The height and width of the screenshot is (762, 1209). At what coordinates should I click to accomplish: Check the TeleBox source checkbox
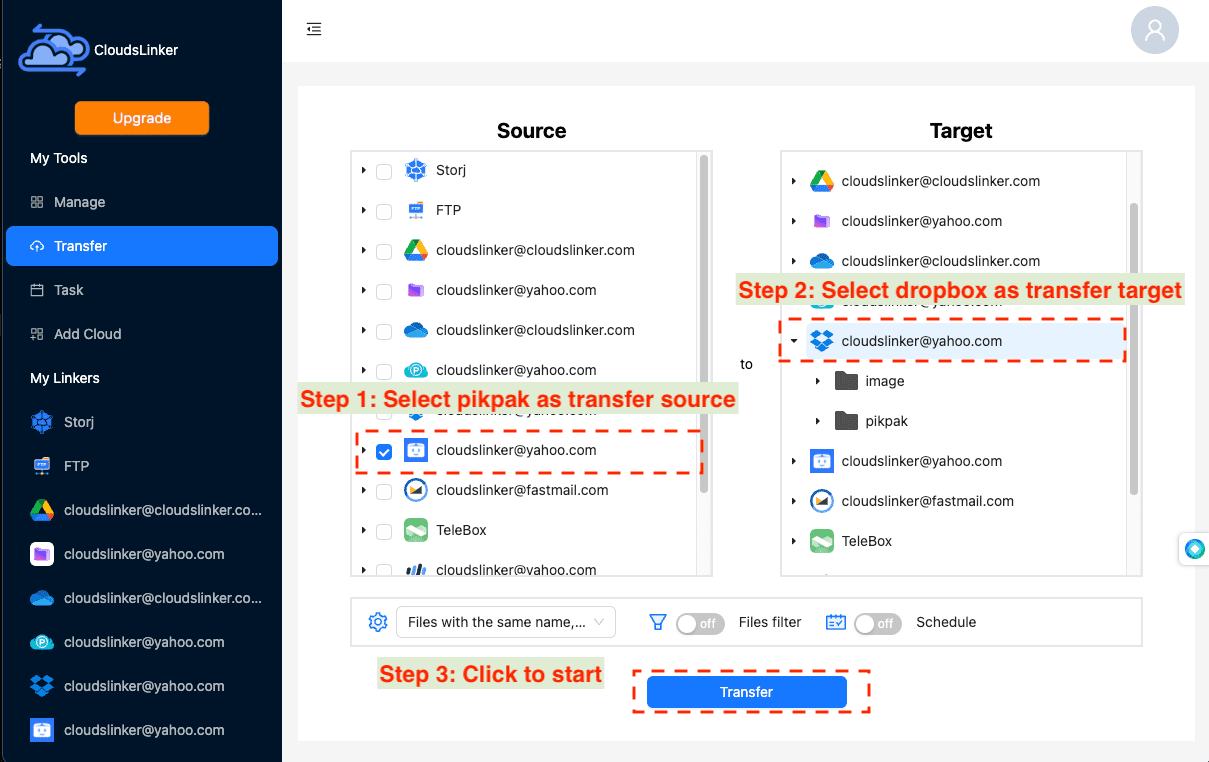pos(384,531)
